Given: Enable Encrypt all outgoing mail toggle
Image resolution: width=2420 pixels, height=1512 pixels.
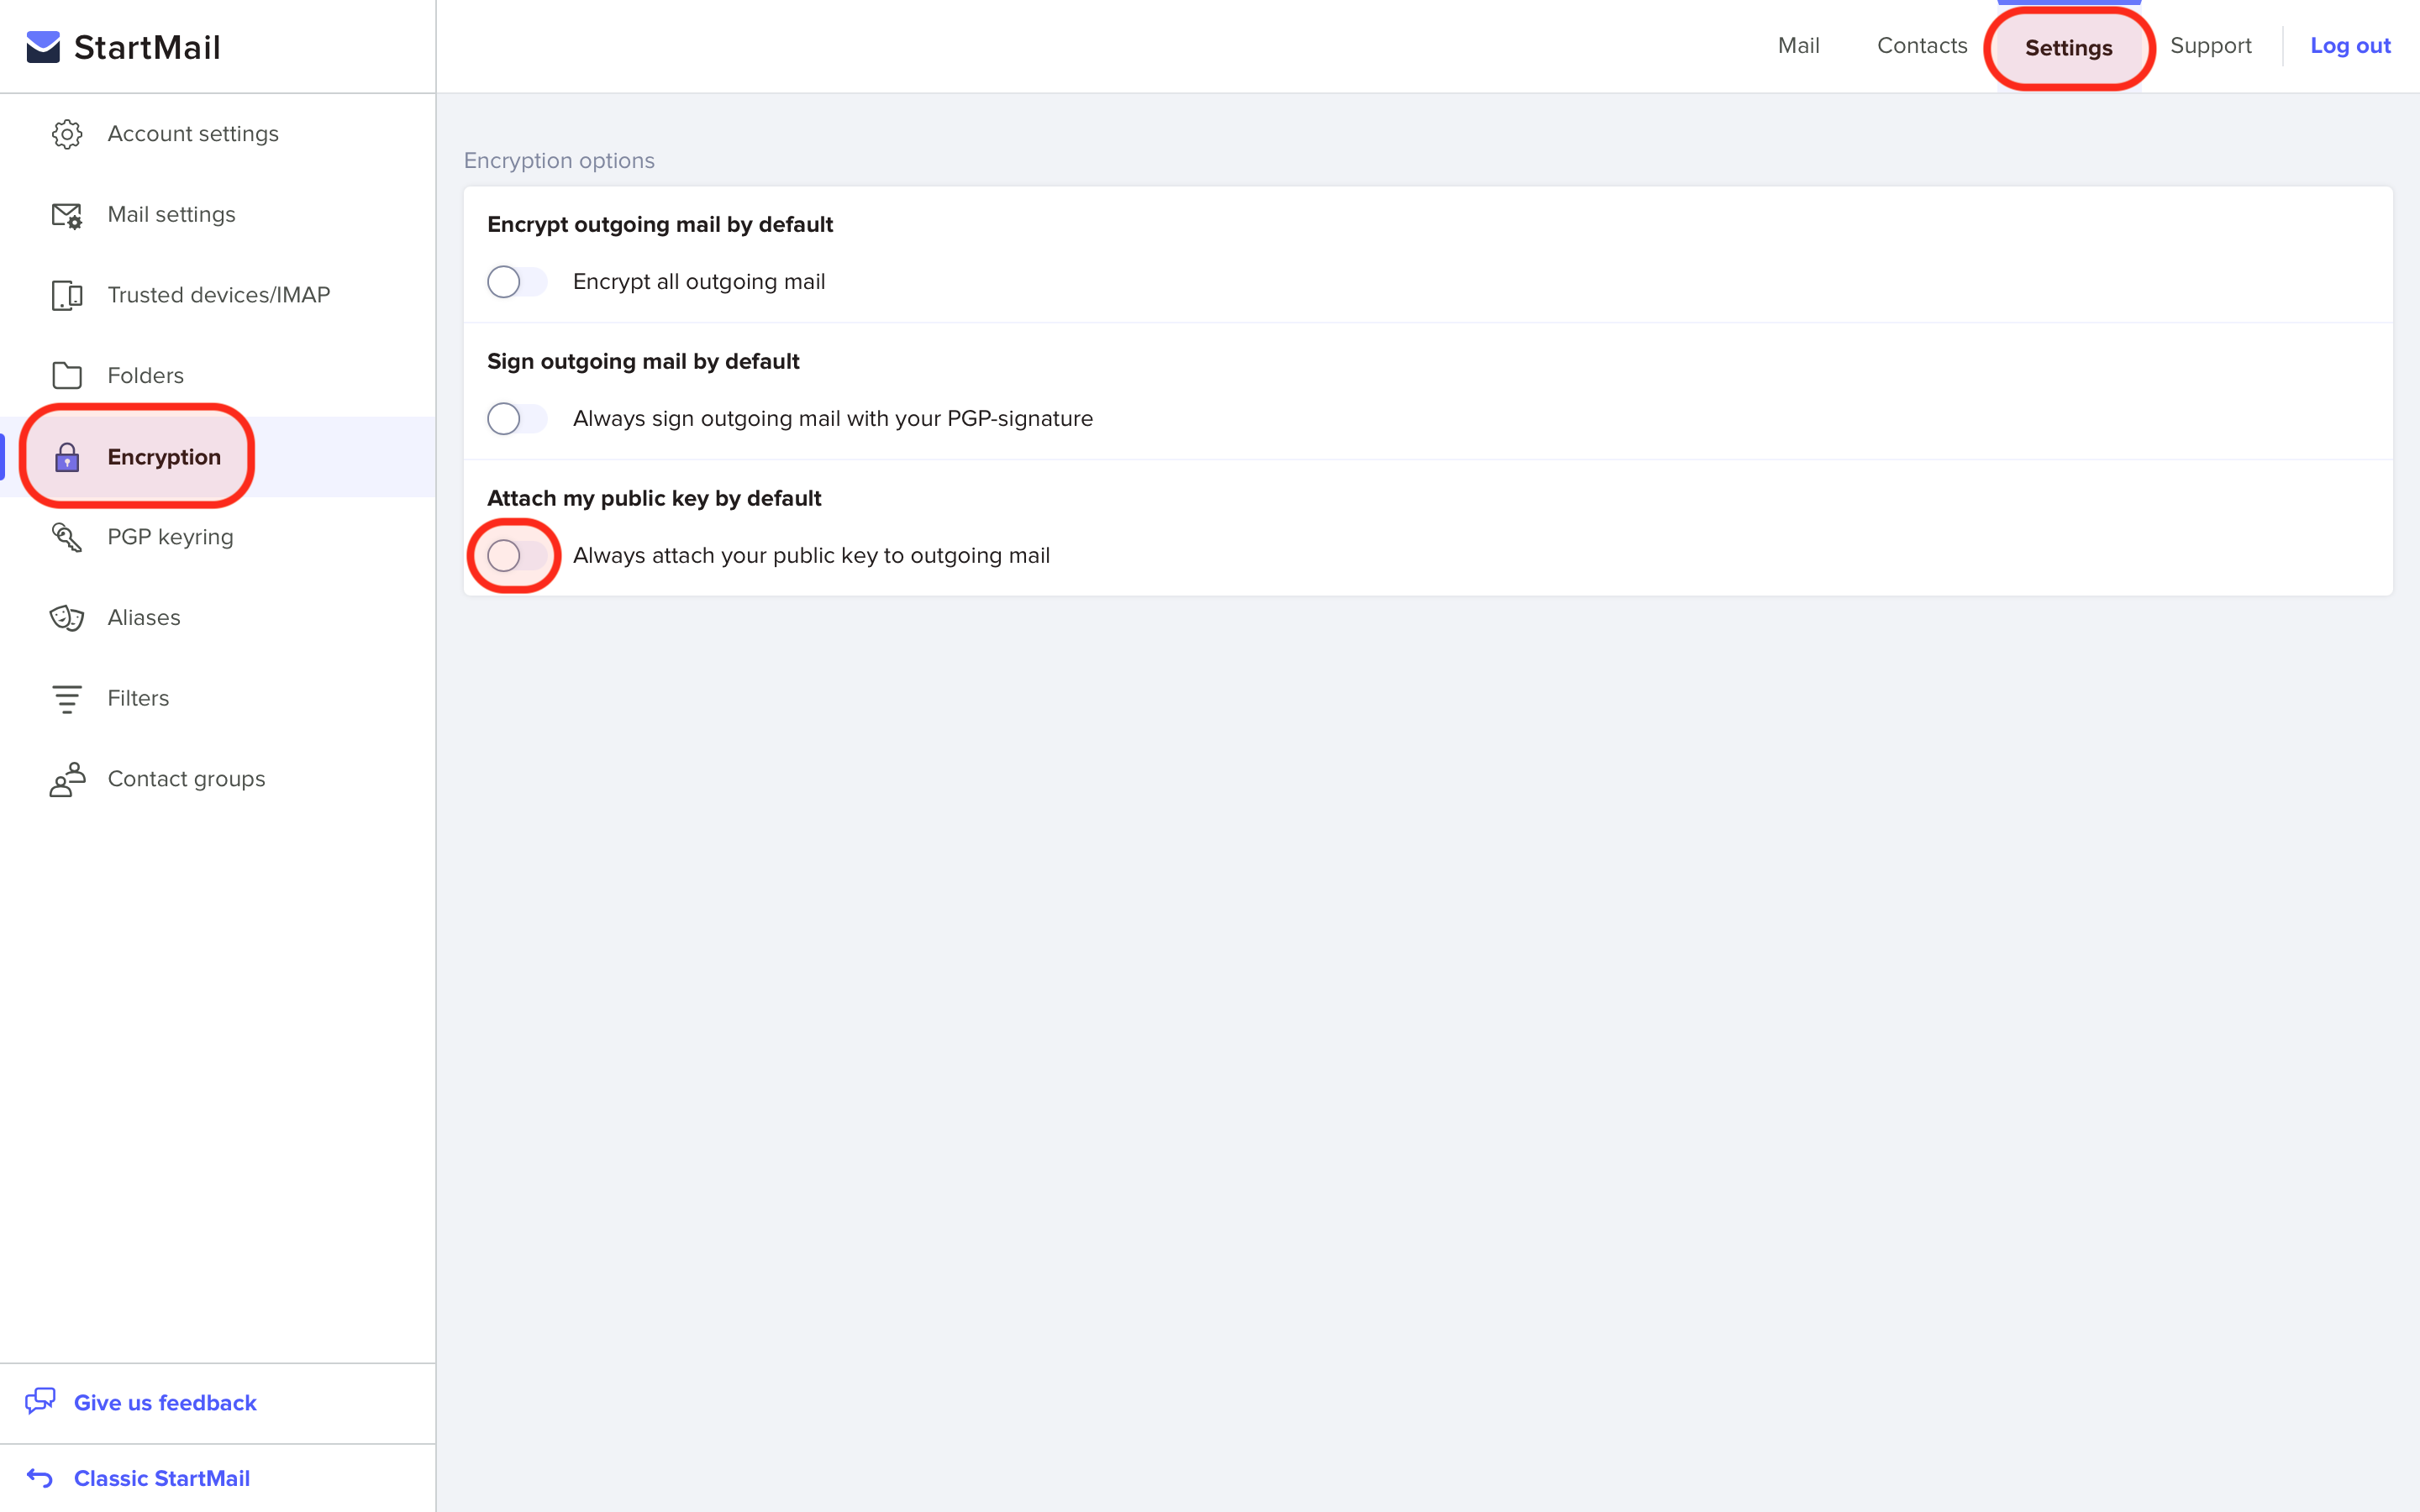Looking at the screenshot, I should tap(517, 282).
